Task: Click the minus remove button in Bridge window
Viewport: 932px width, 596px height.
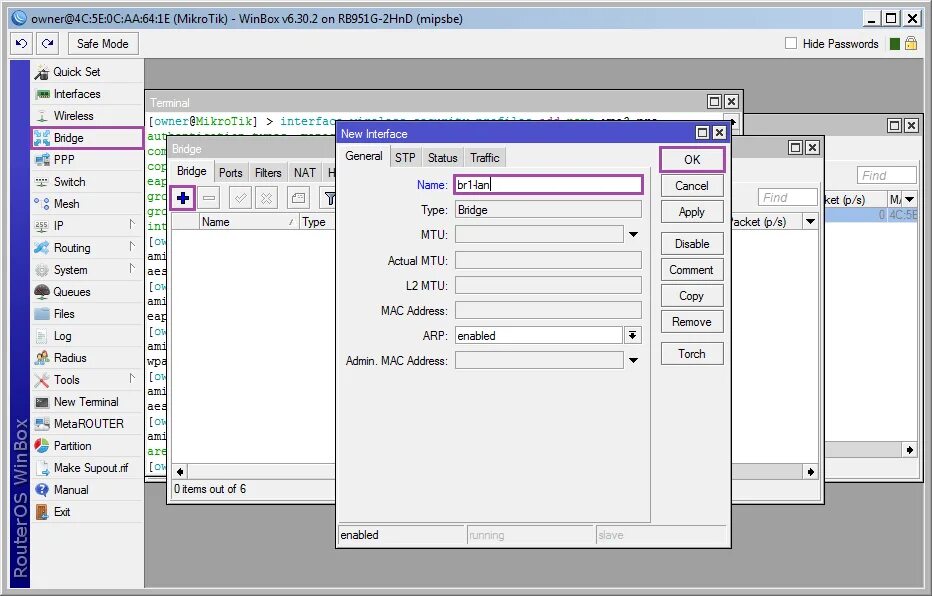Action: pyautogui.click(x=209, y=198)
